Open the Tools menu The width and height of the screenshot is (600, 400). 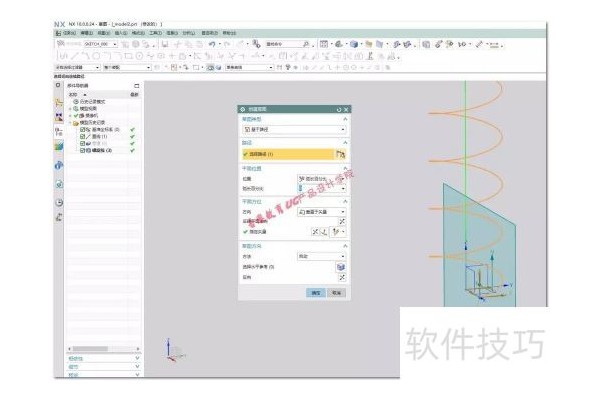pyautogui.click(x=155, y=33)
